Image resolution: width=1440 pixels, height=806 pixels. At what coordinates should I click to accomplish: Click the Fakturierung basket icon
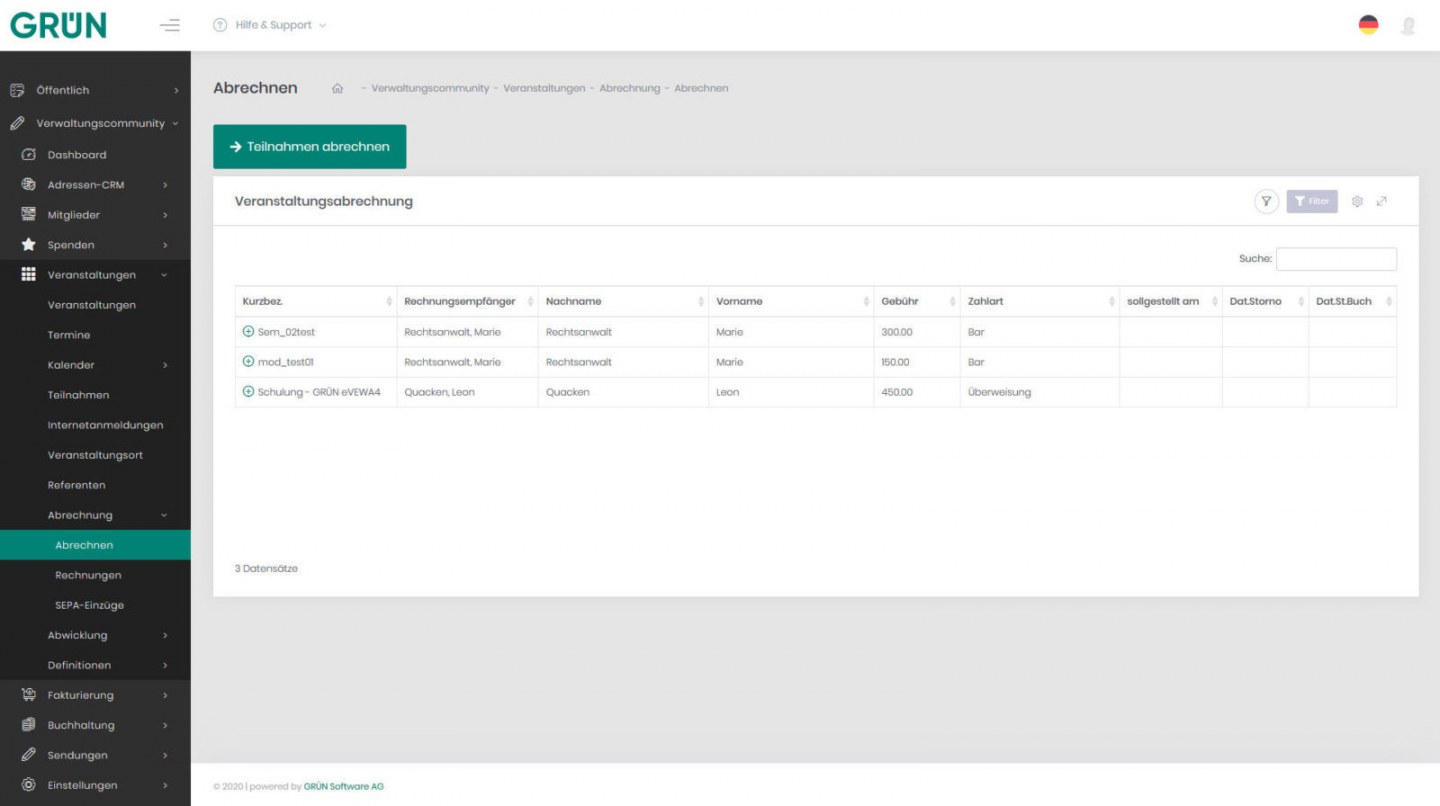click(28, 694)
